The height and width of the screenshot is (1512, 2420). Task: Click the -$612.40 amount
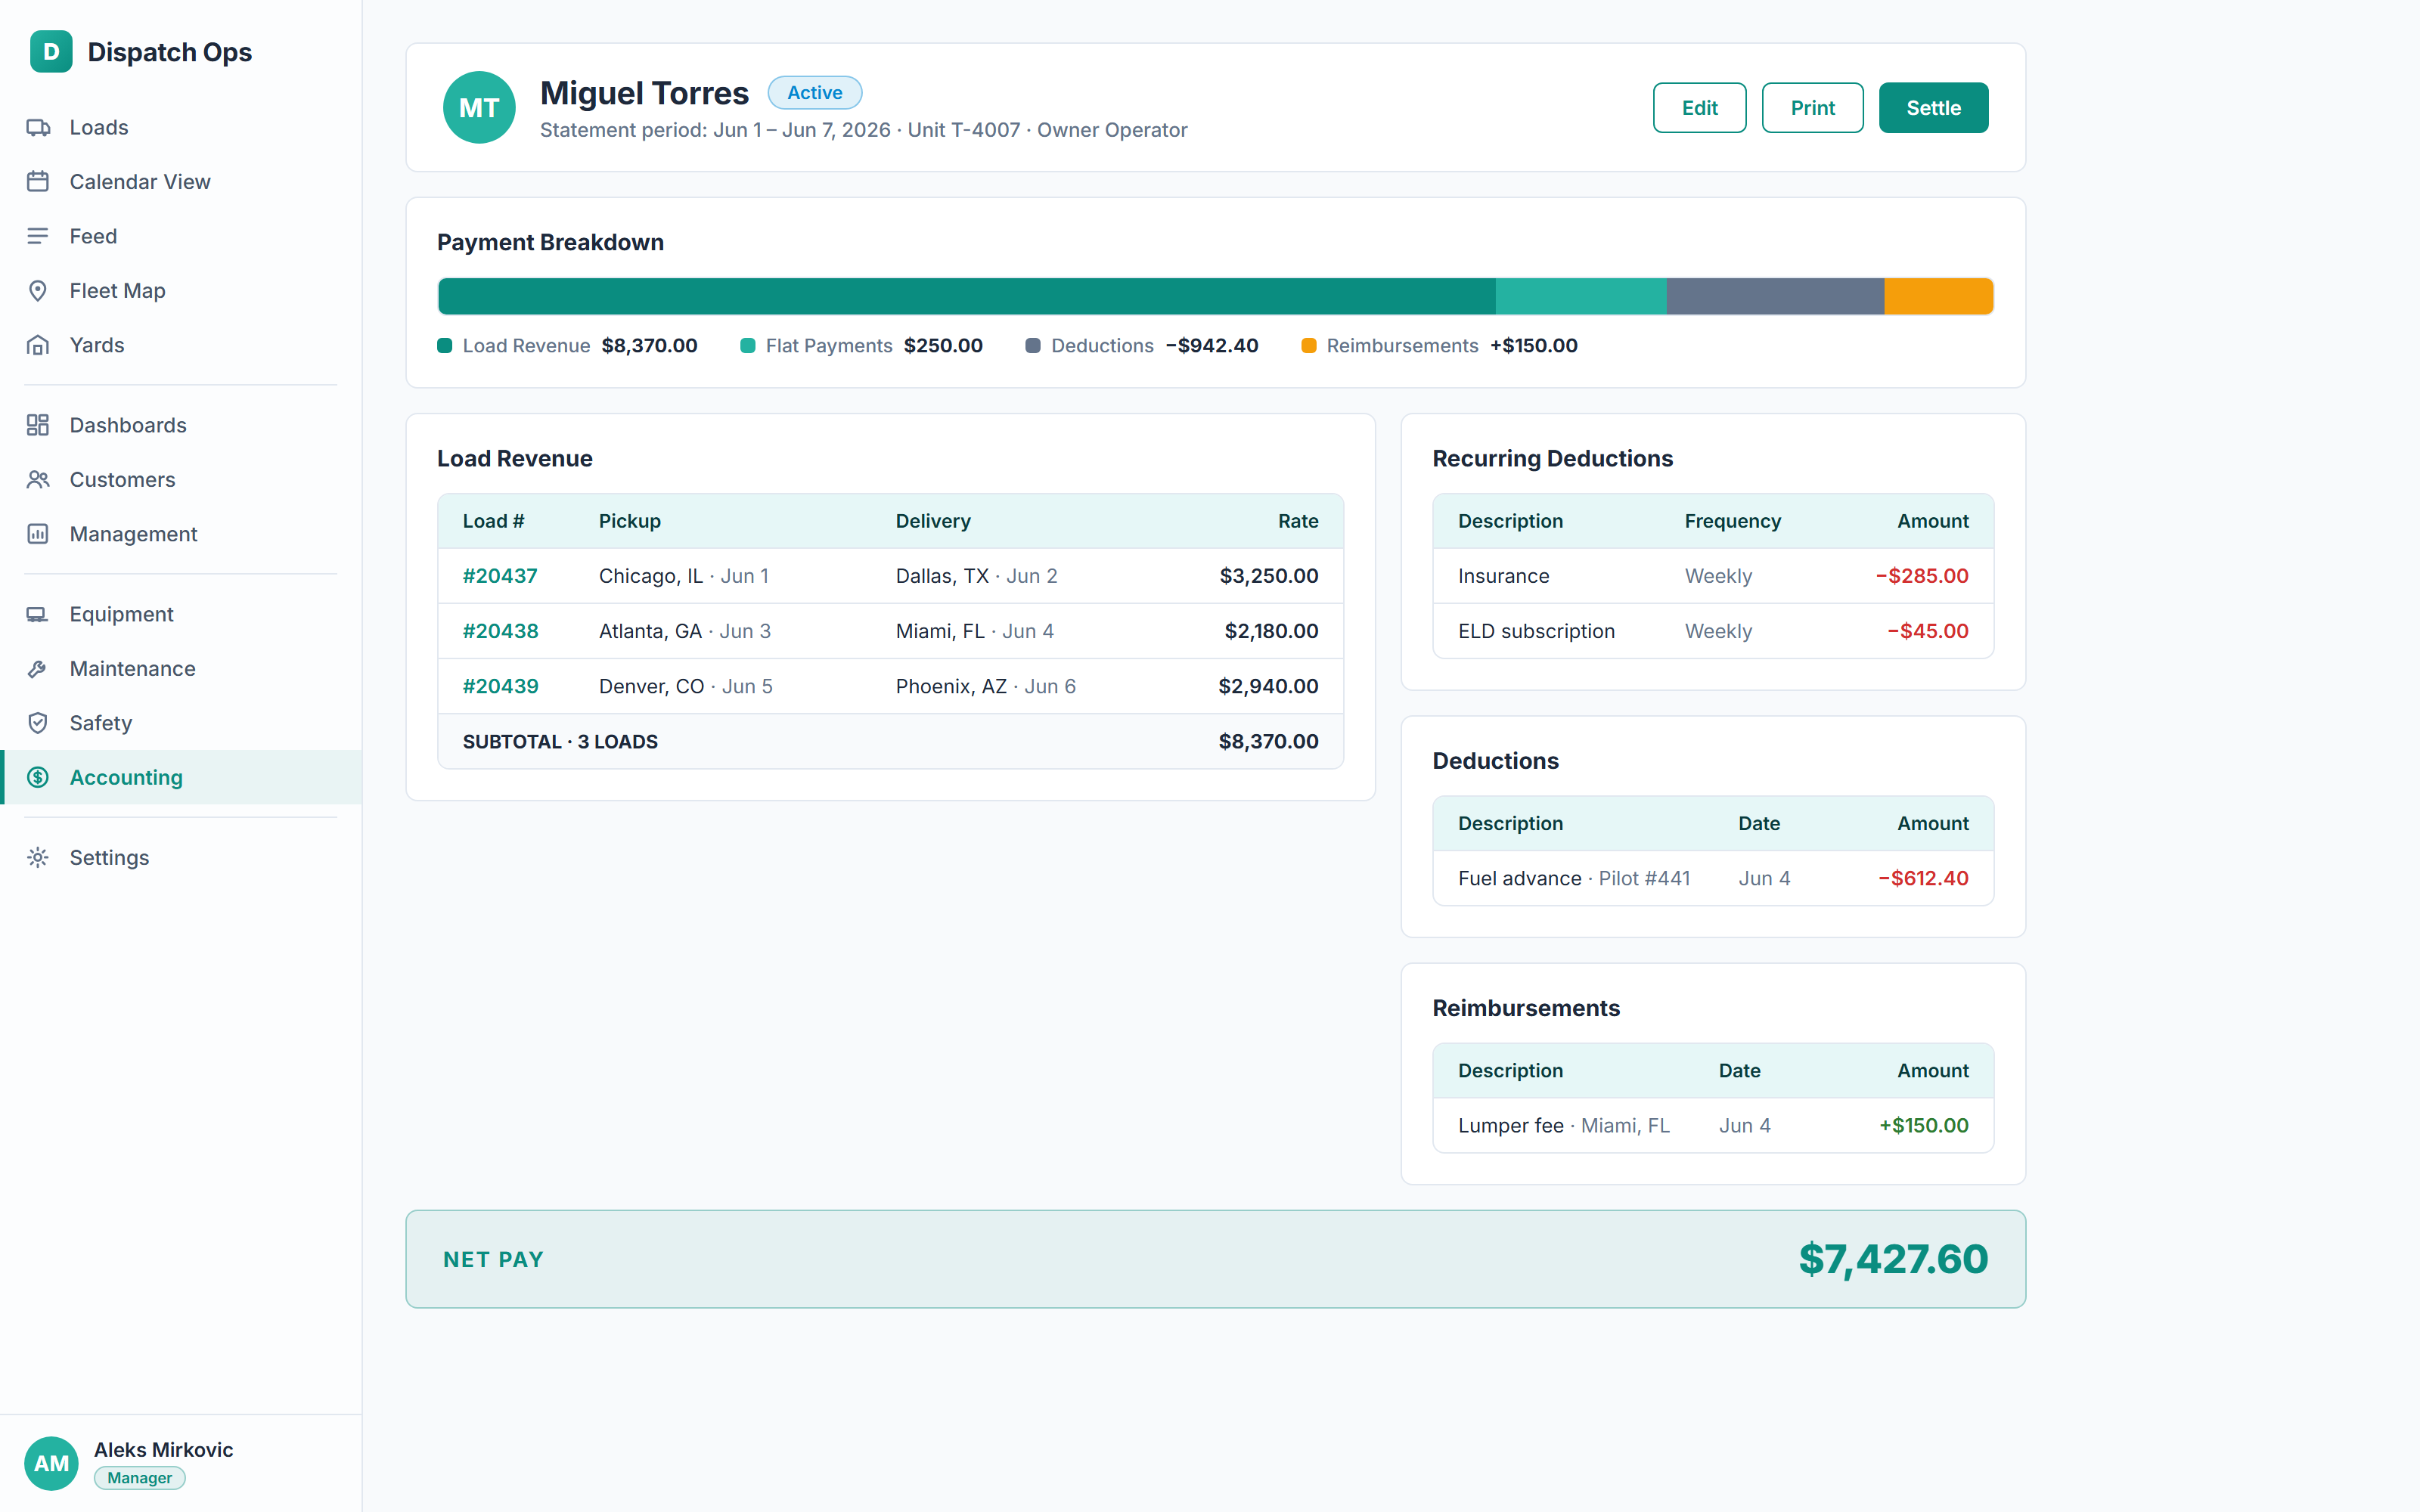coord(1923,878)
